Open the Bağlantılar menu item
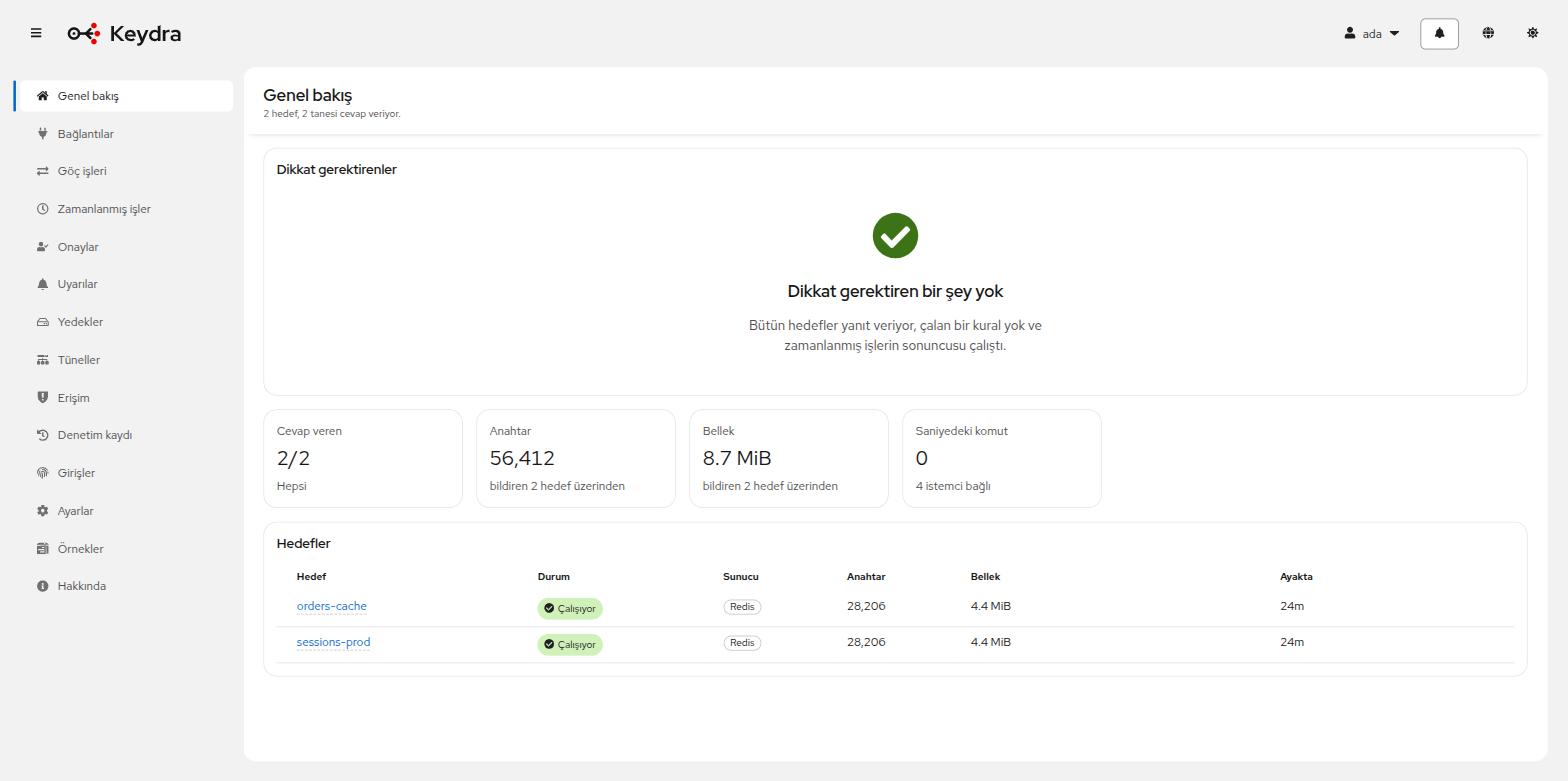 [124, 134]
